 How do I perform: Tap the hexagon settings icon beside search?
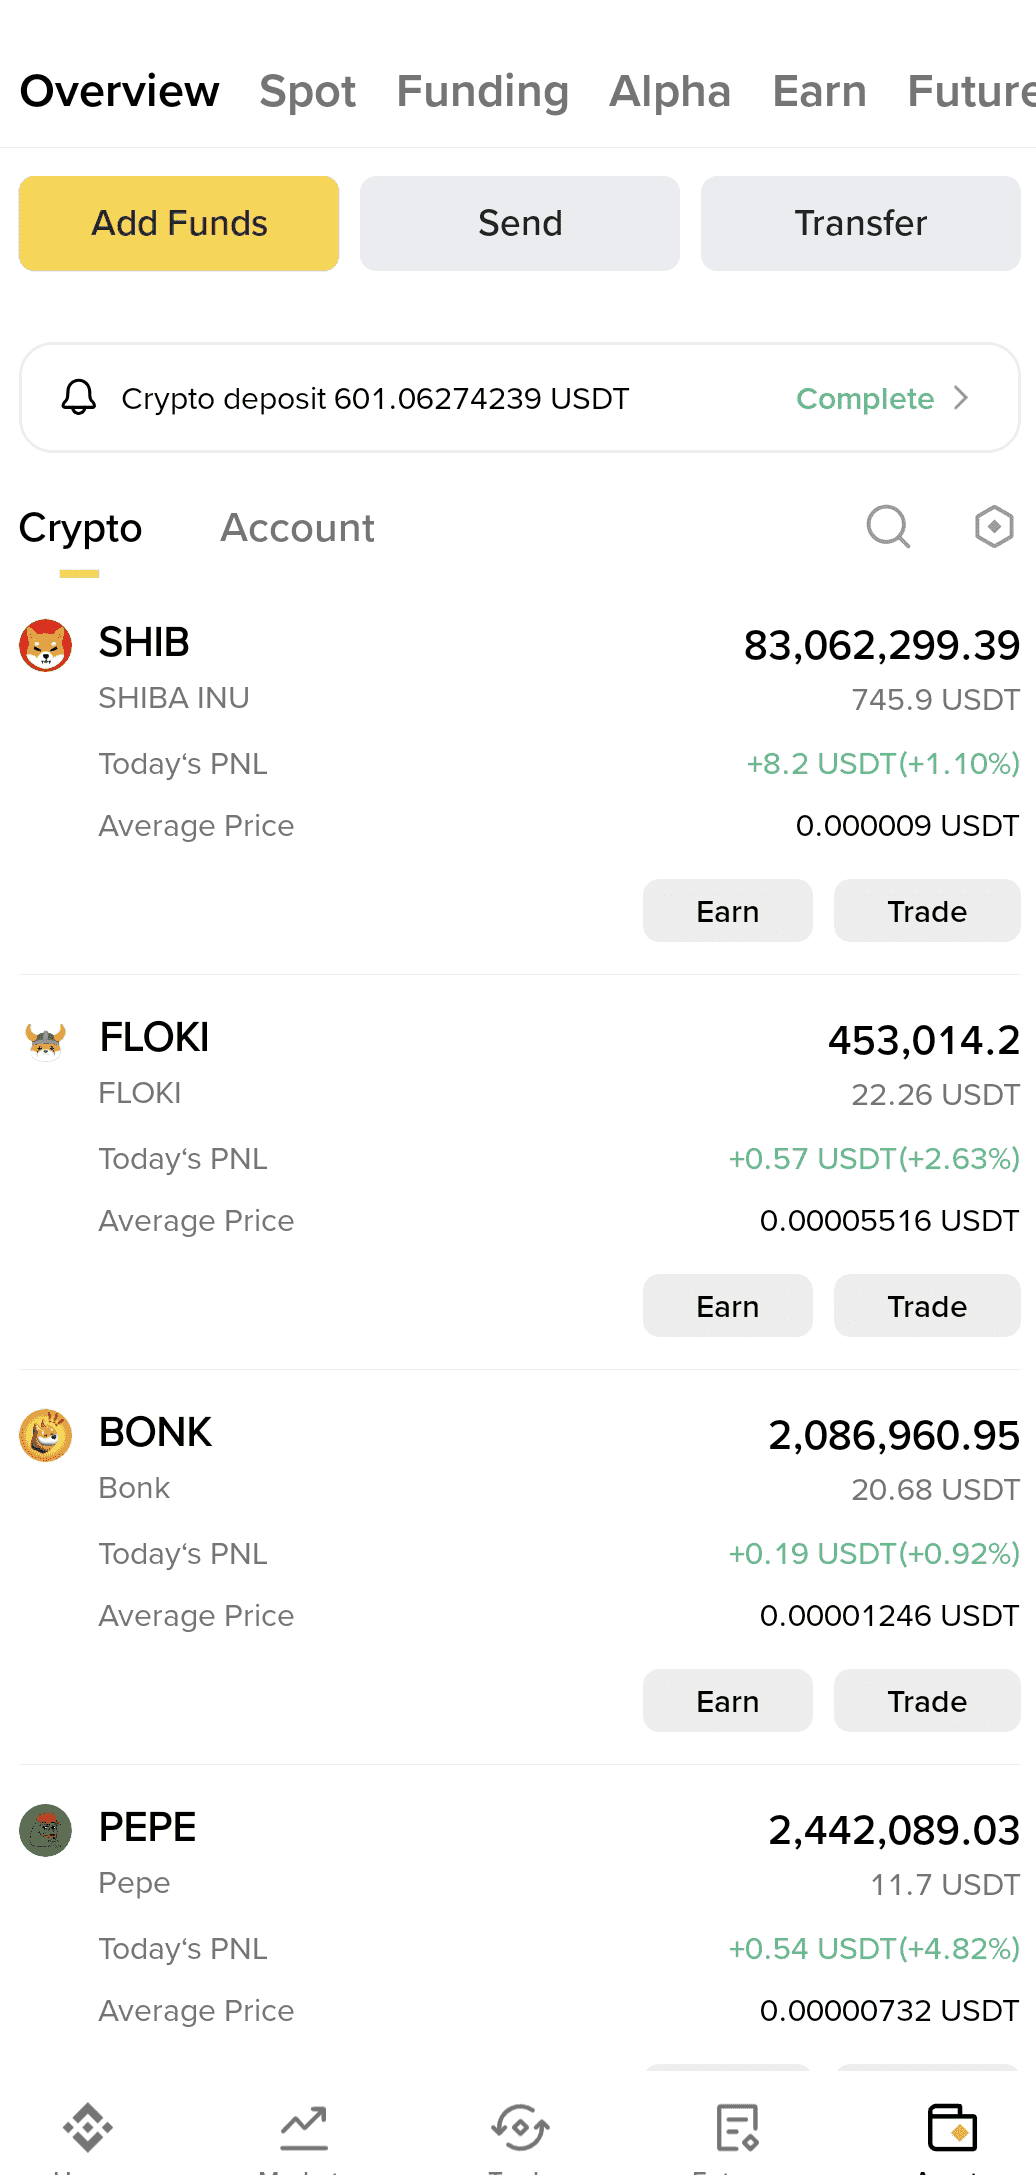click(x=994, y=526)
